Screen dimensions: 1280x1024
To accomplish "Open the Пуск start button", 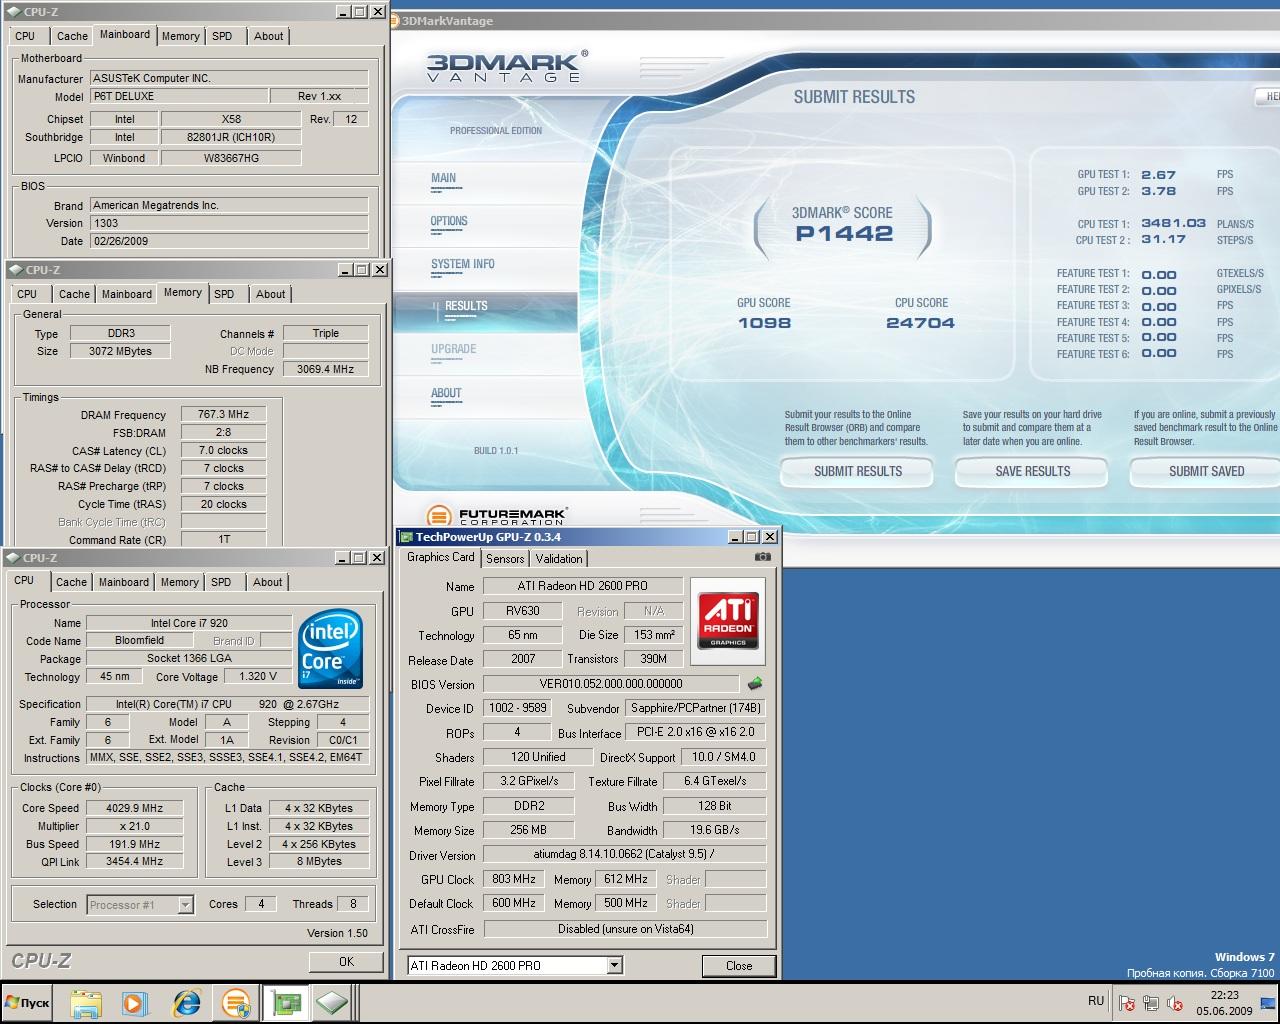I will click(29, 1003).
